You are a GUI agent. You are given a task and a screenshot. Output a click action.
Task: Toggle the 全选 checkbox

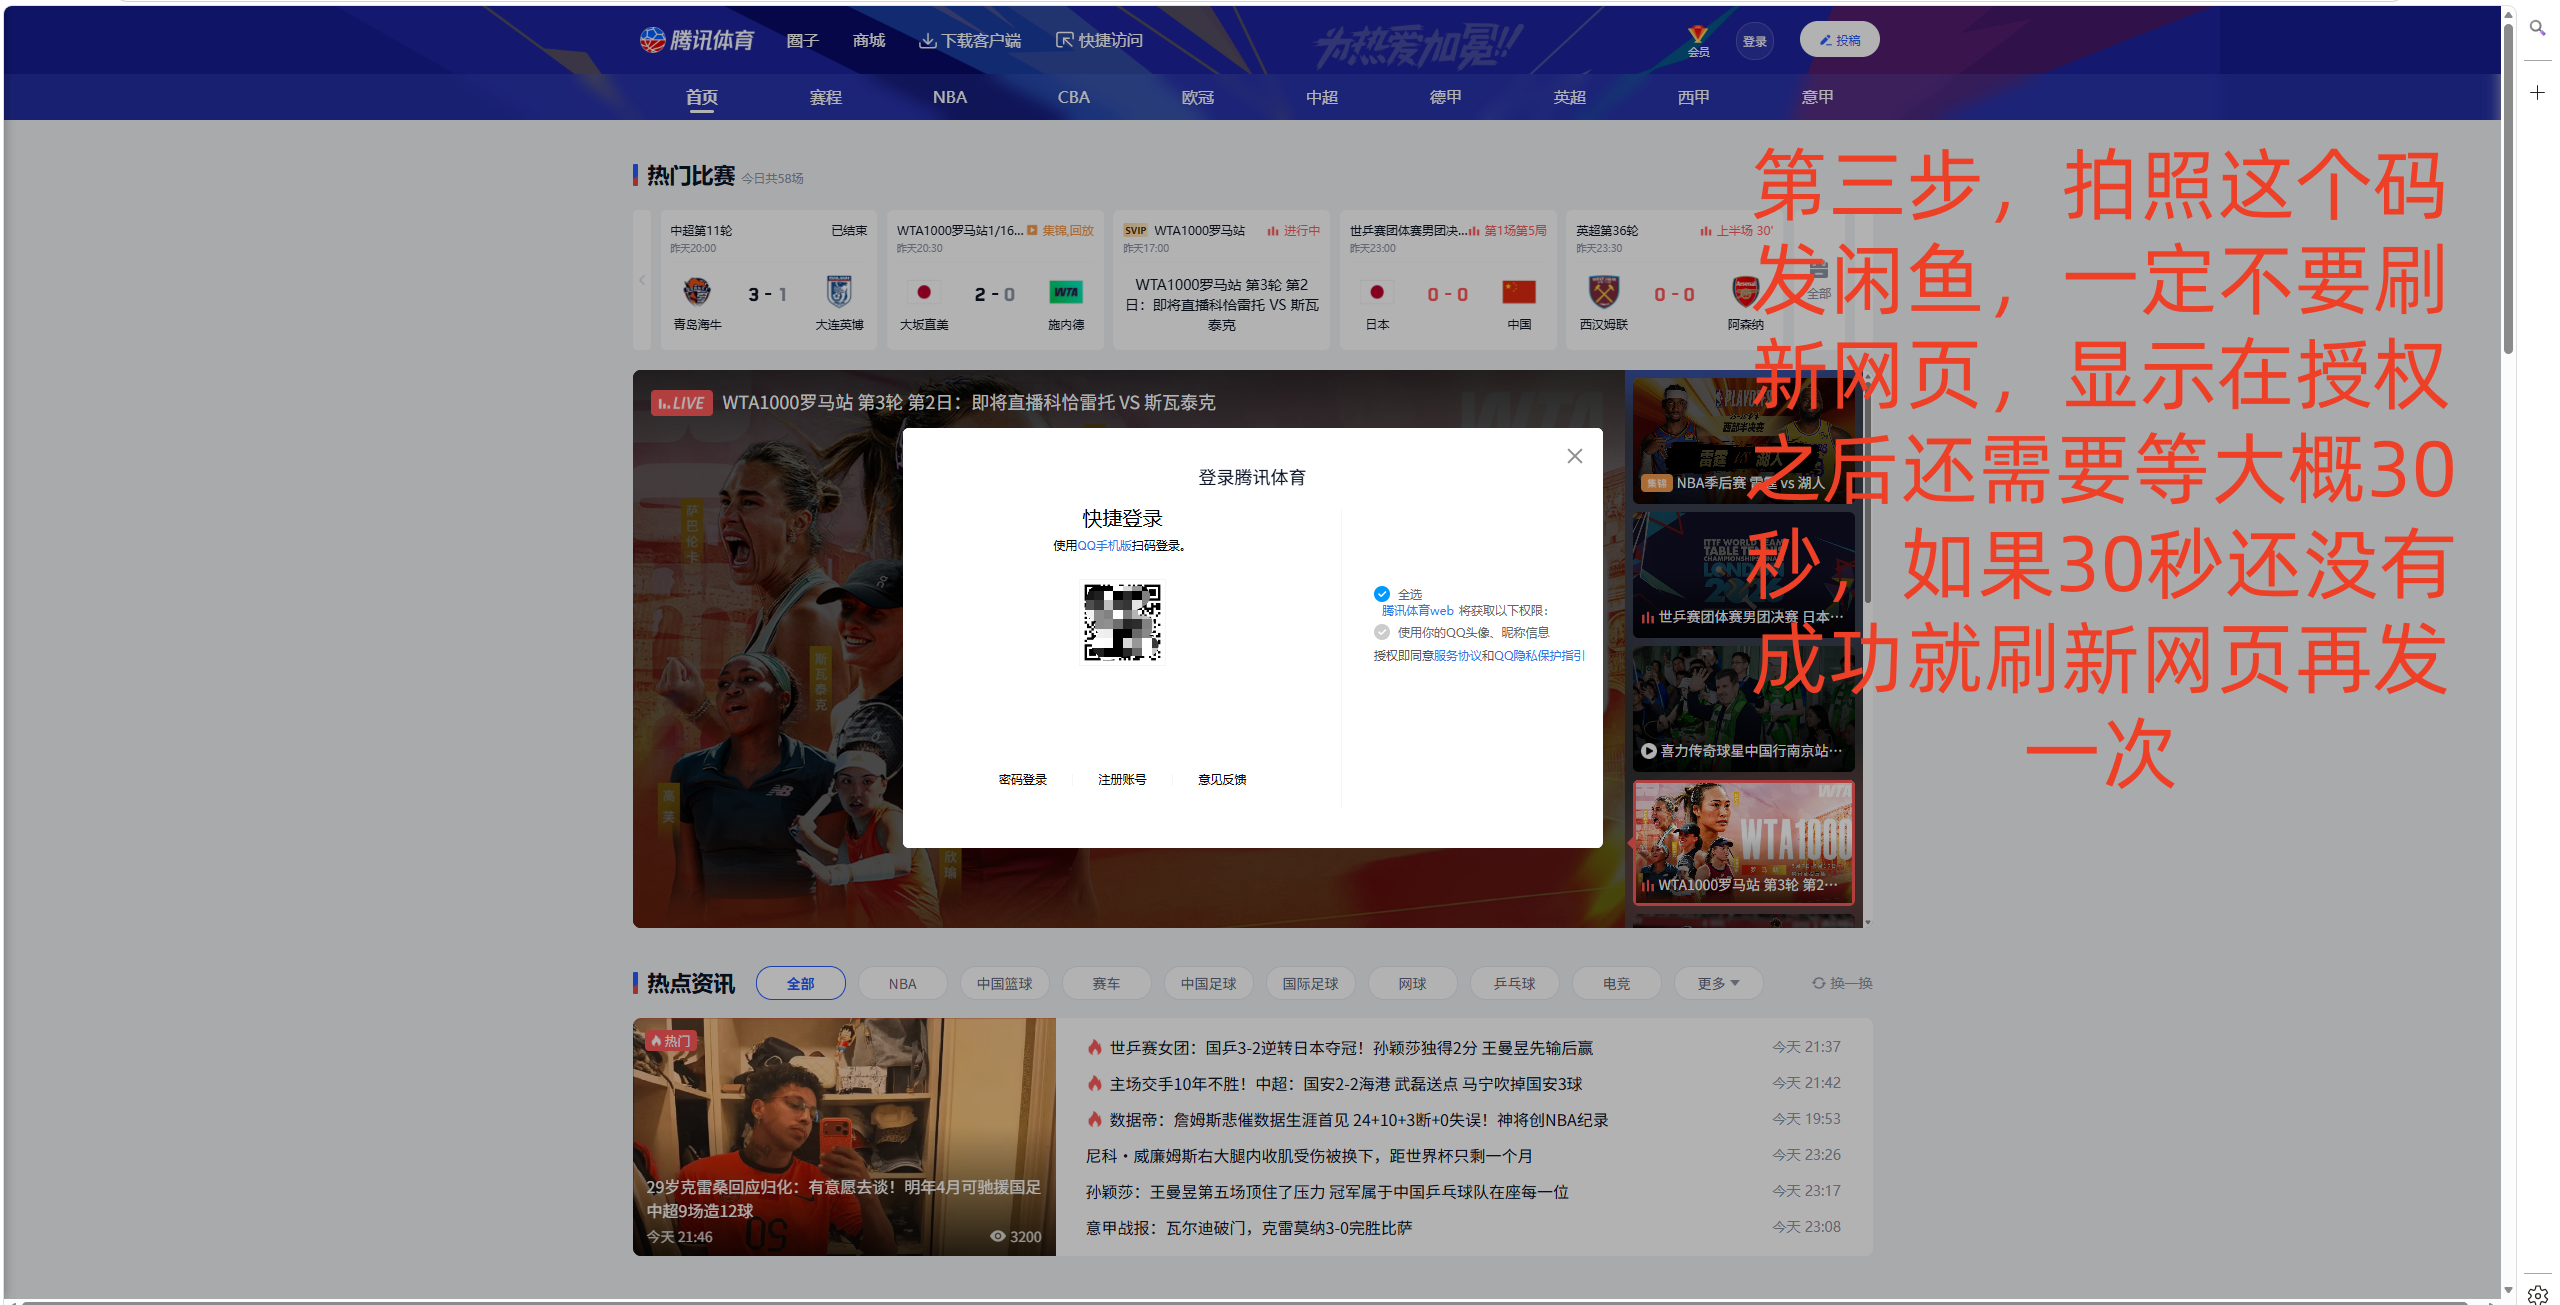[x=1382, y=594]
